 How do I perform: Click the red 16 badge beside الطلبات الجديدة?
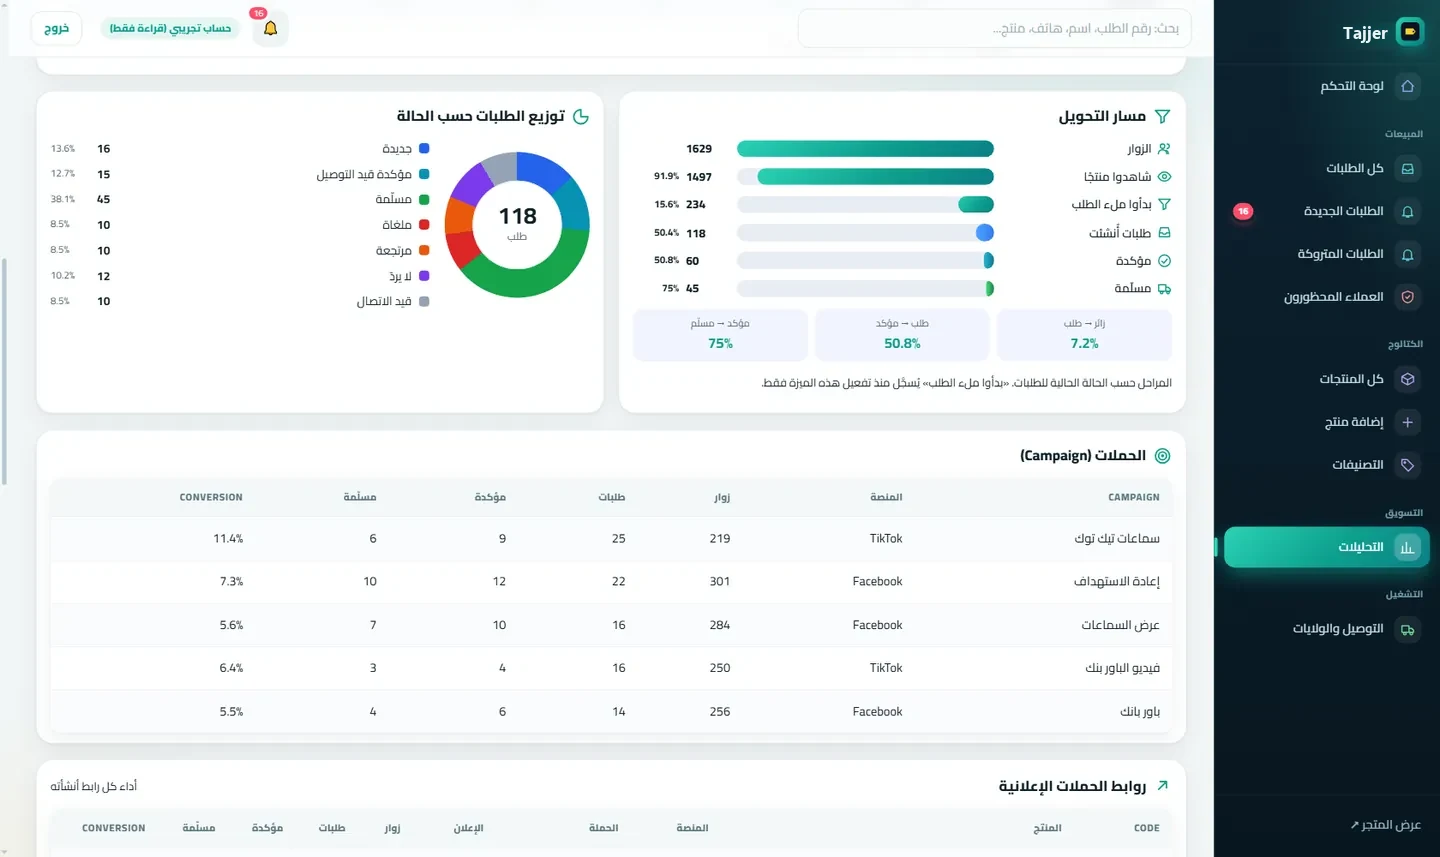(1243, 212)
